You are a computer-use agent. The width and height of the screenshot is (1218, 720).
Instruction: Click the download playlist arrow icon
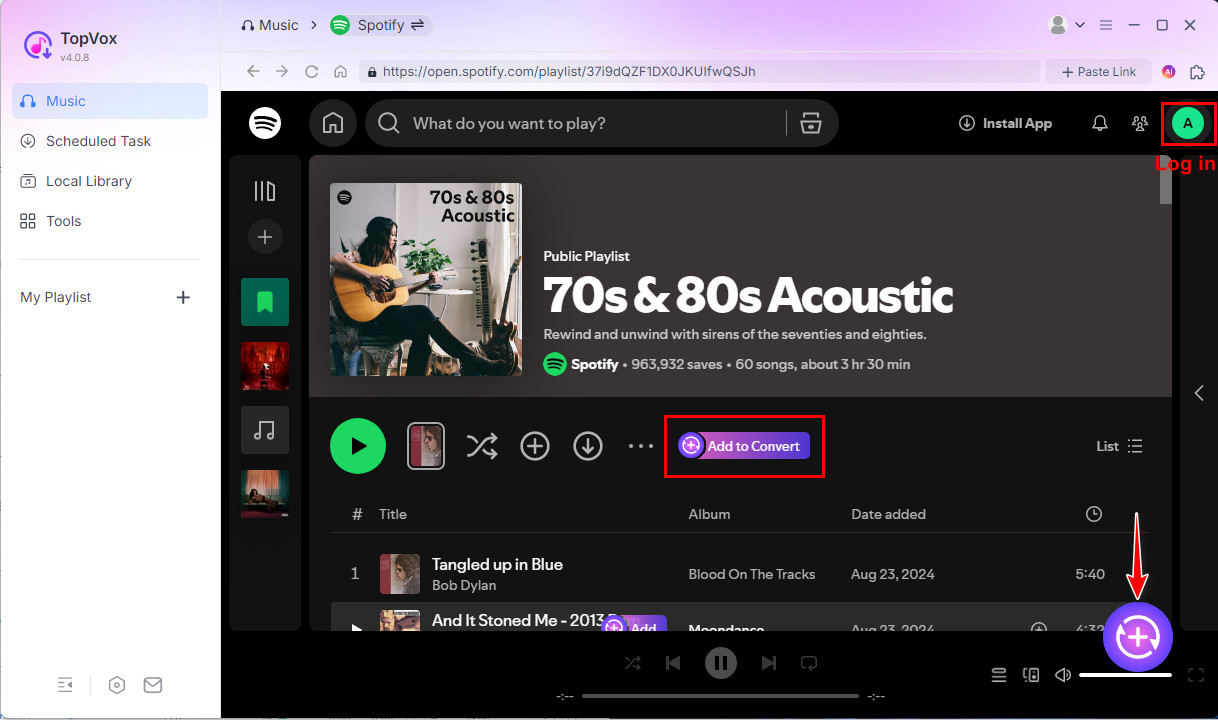click(588, 446)
